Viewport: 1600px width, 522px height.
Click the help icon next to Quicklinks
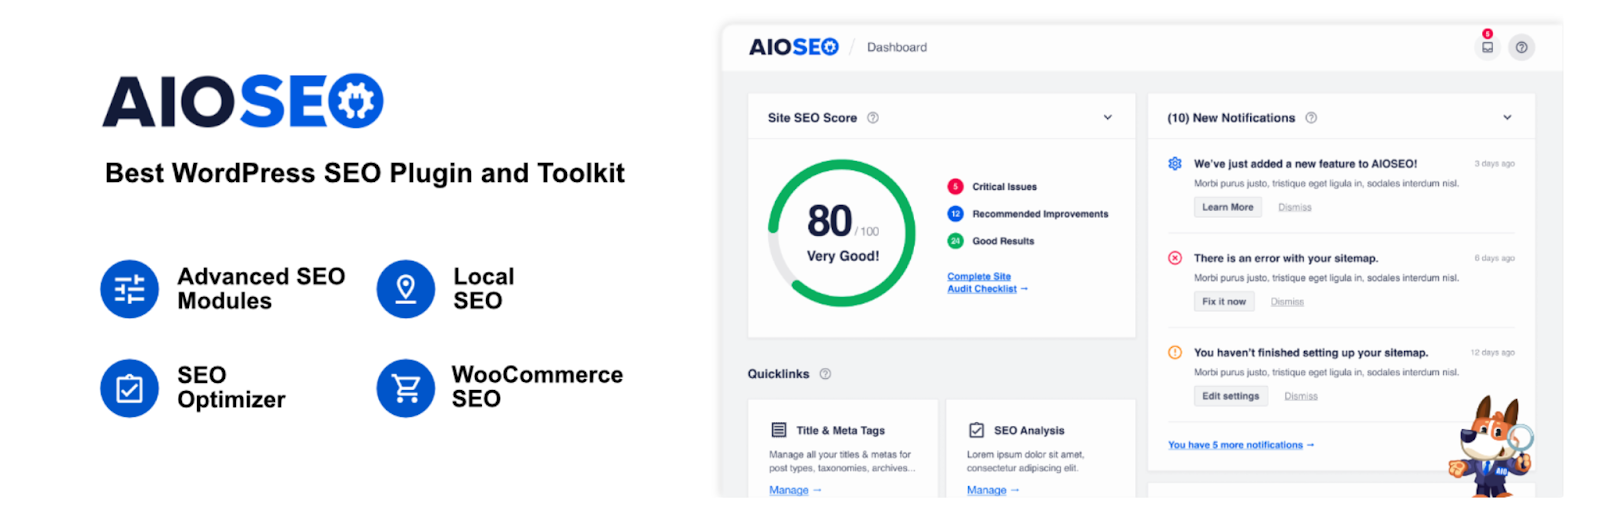825,374
